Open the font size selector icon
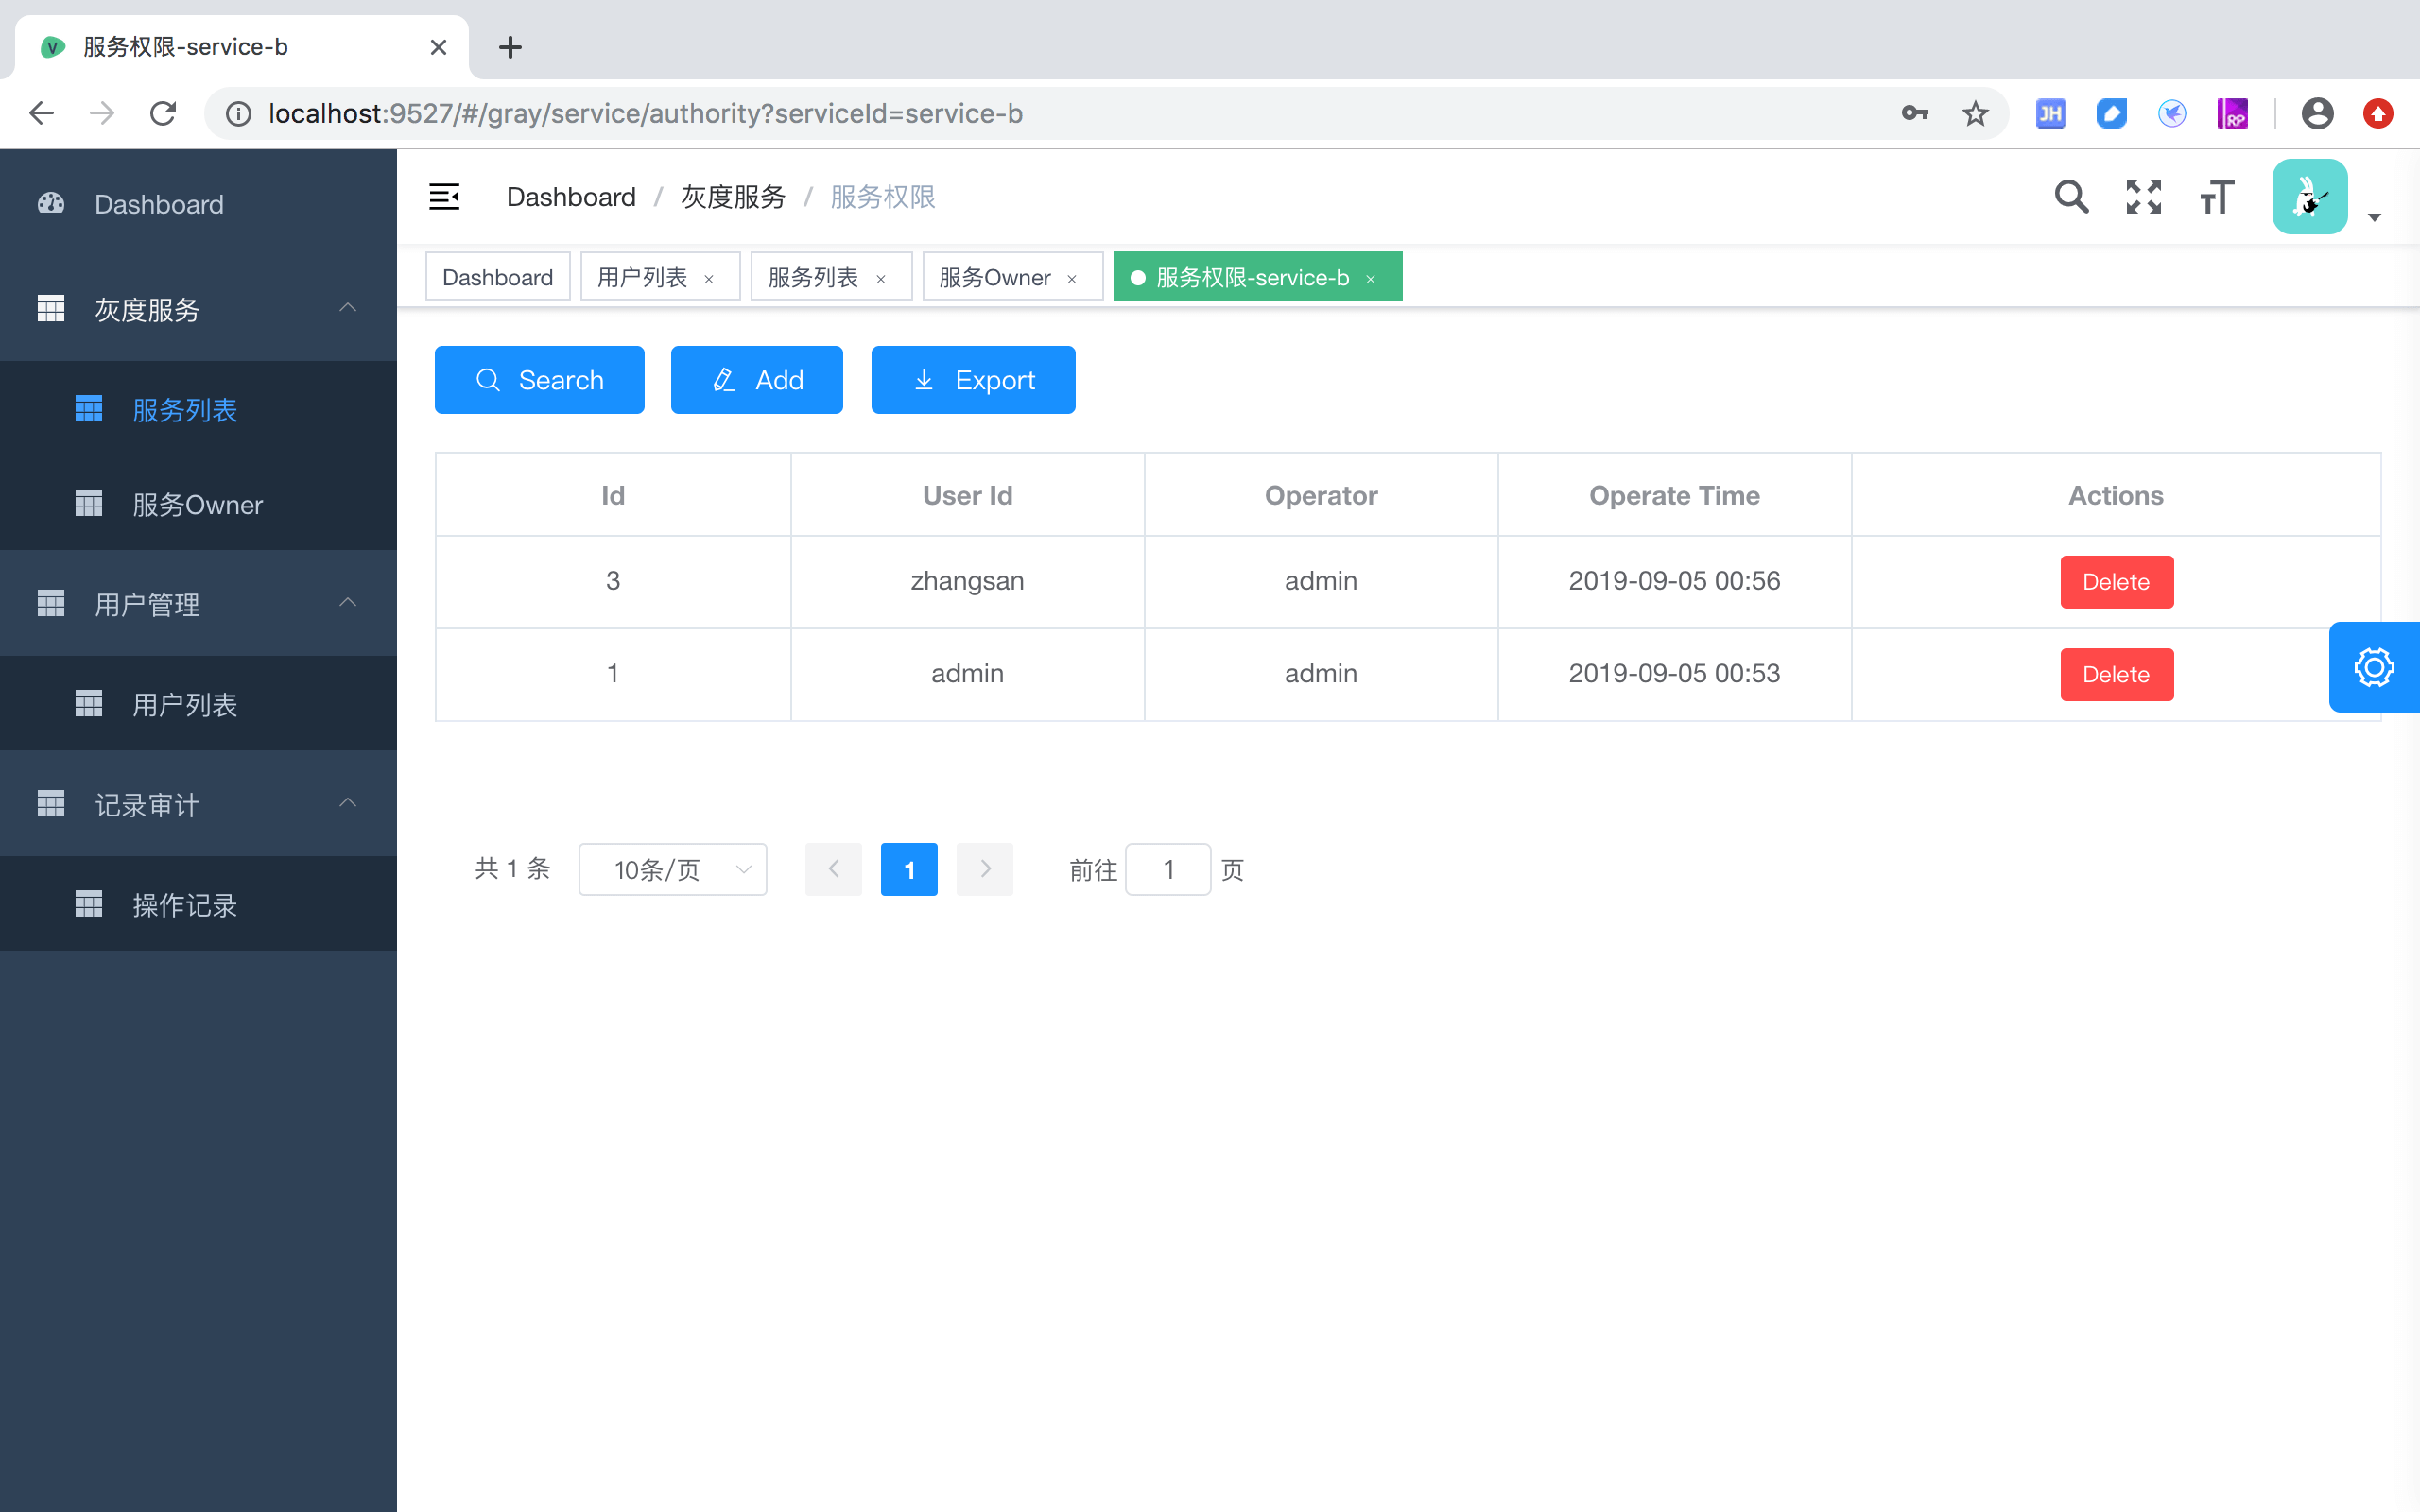Viewport: 2420px width, 1512px height. (x=2216, y=197)
